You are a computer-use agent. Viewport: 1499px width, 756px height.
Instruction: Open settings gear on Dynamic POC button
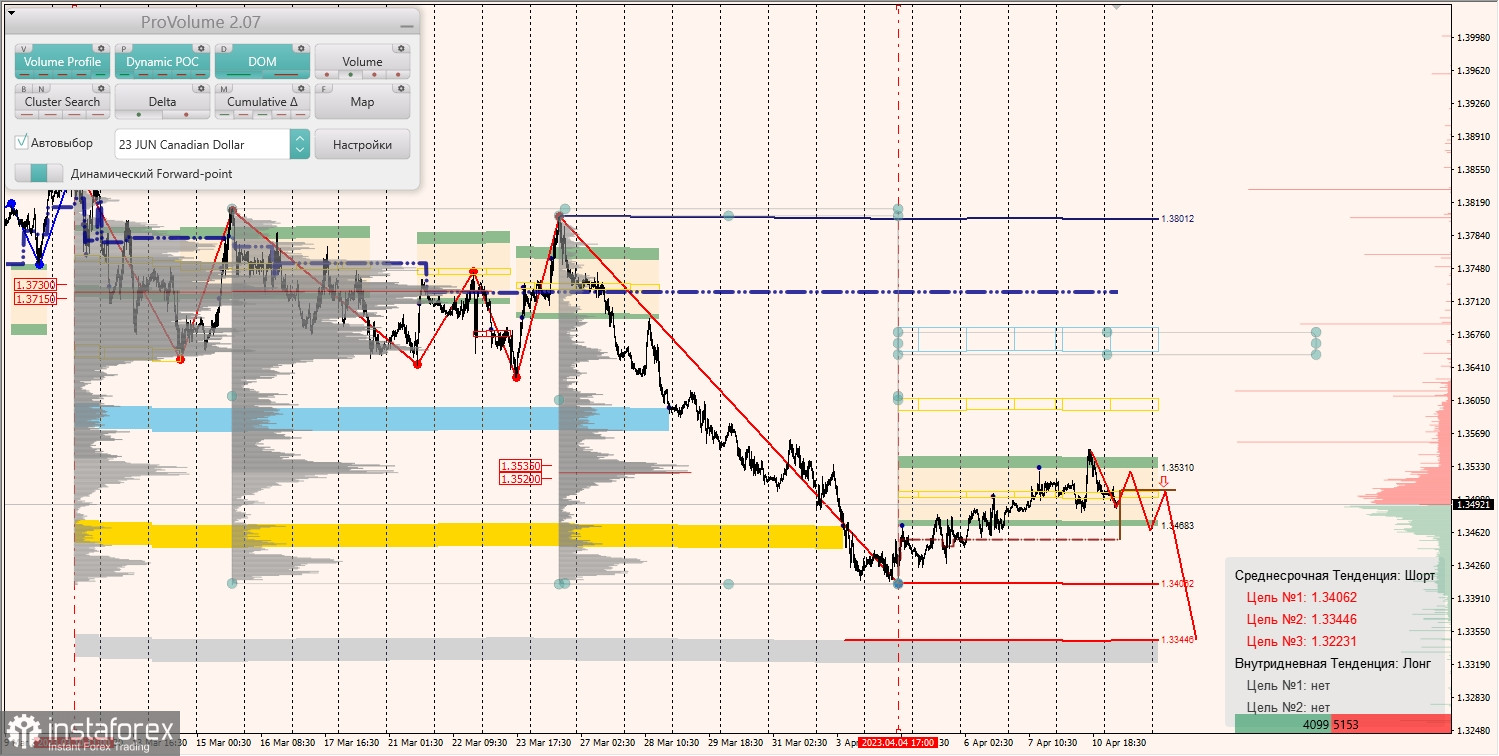(x=200, y=48)
